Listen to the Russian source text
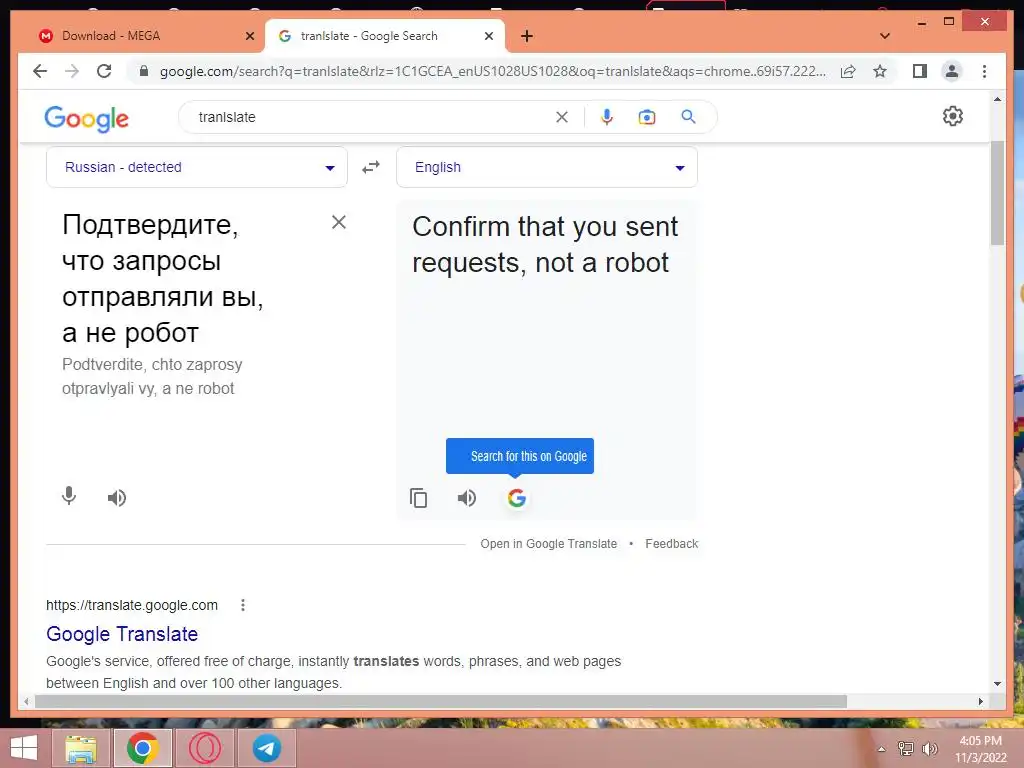 pos(116,498)
